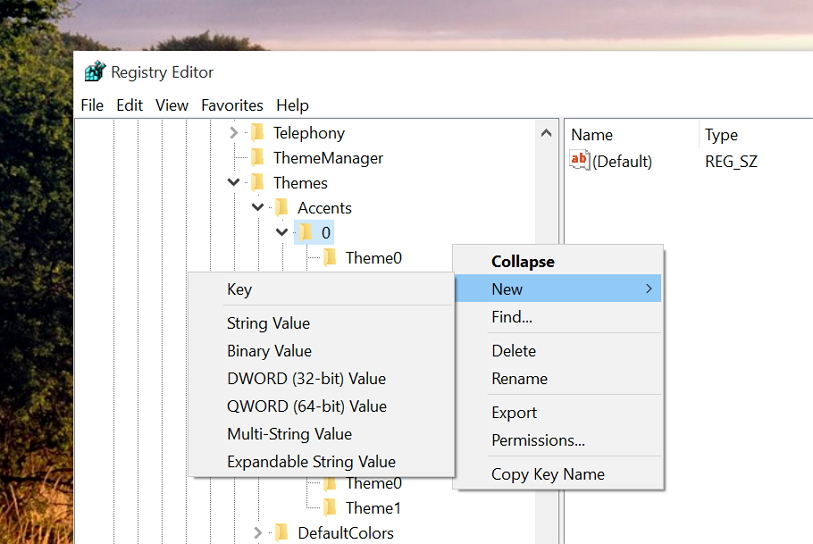This screenshot has width=813, height=544.
Task: Create a new DWORD (32-bit) Value
Action: pyautogui.click(x=321, y=379)
